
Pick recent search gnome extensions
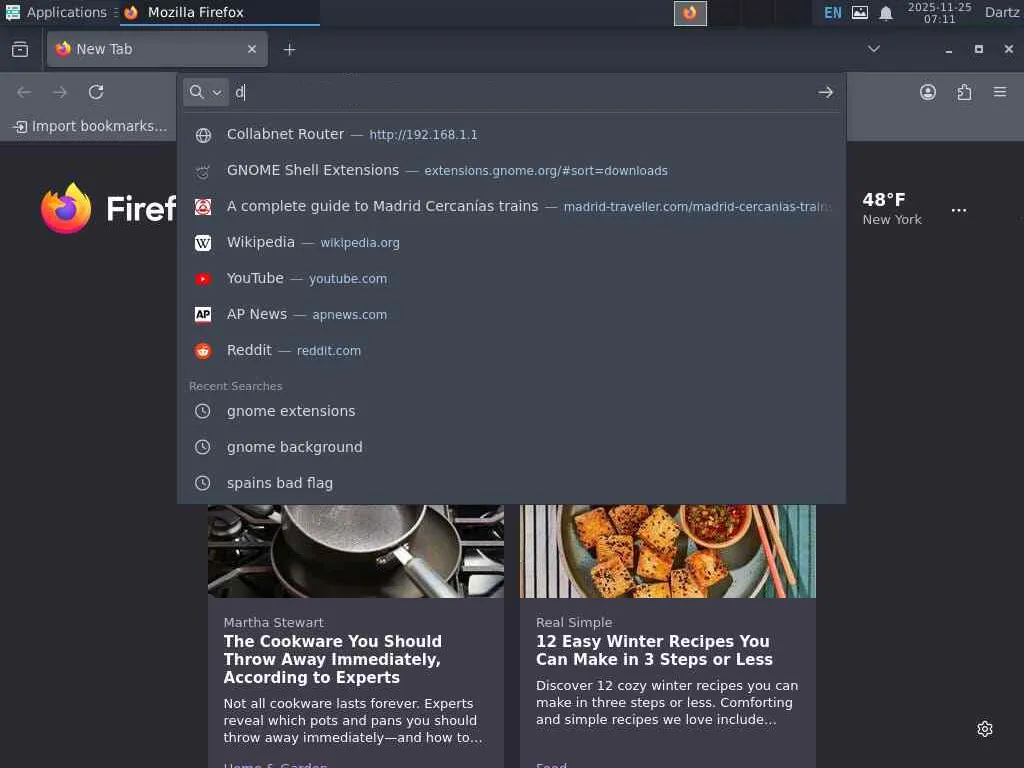511,411
